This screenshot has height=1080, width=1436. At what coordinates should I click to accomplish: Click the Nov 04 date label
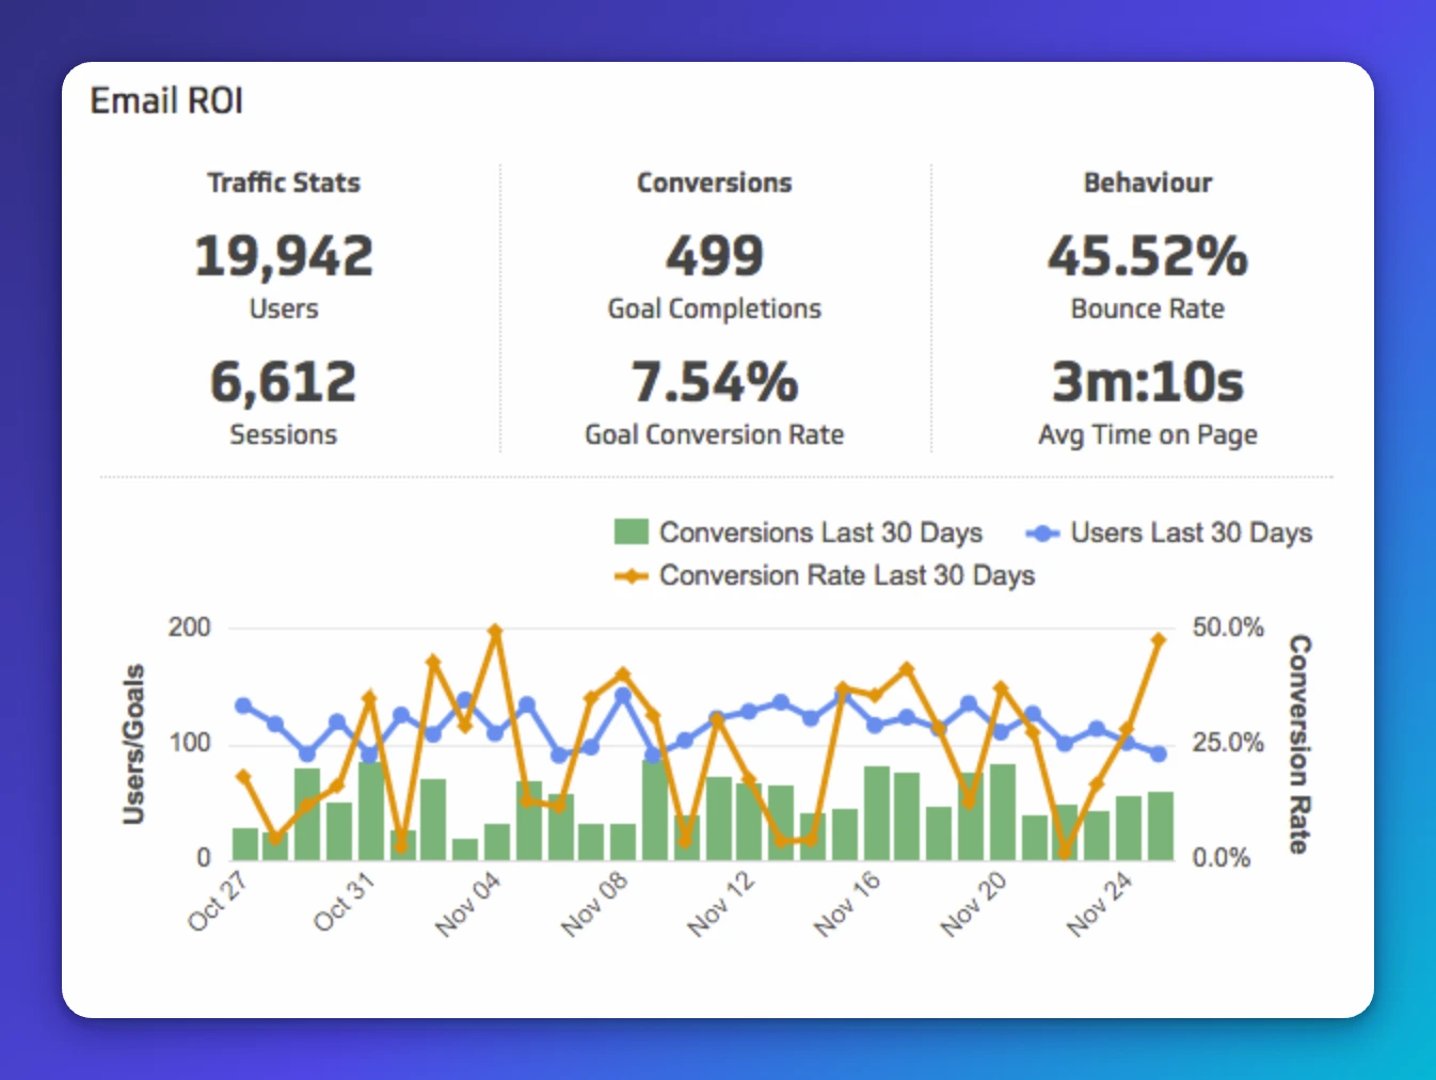click(467, 904)
